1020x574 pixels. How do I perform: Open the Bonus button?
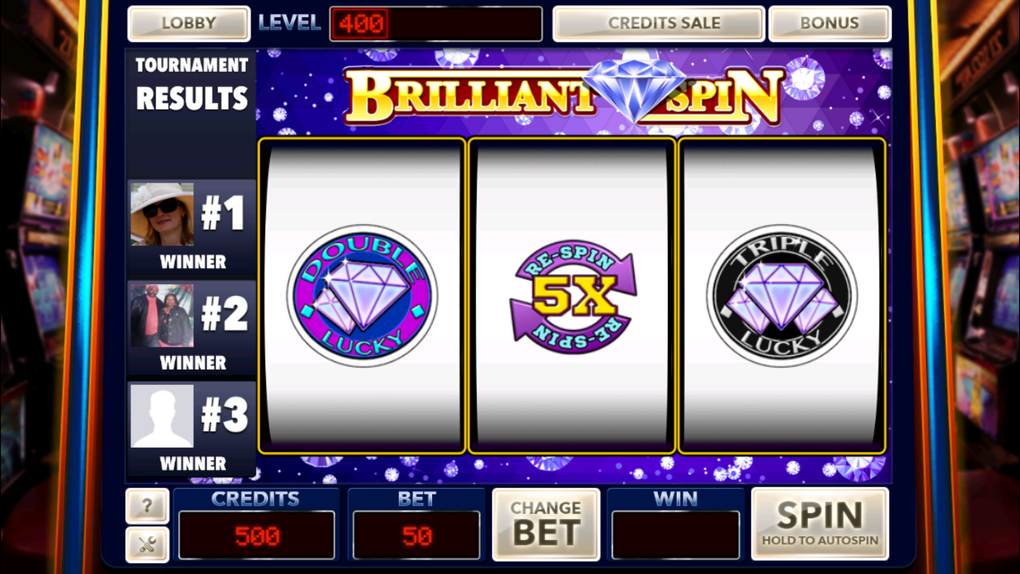click(x=829, y=23)
